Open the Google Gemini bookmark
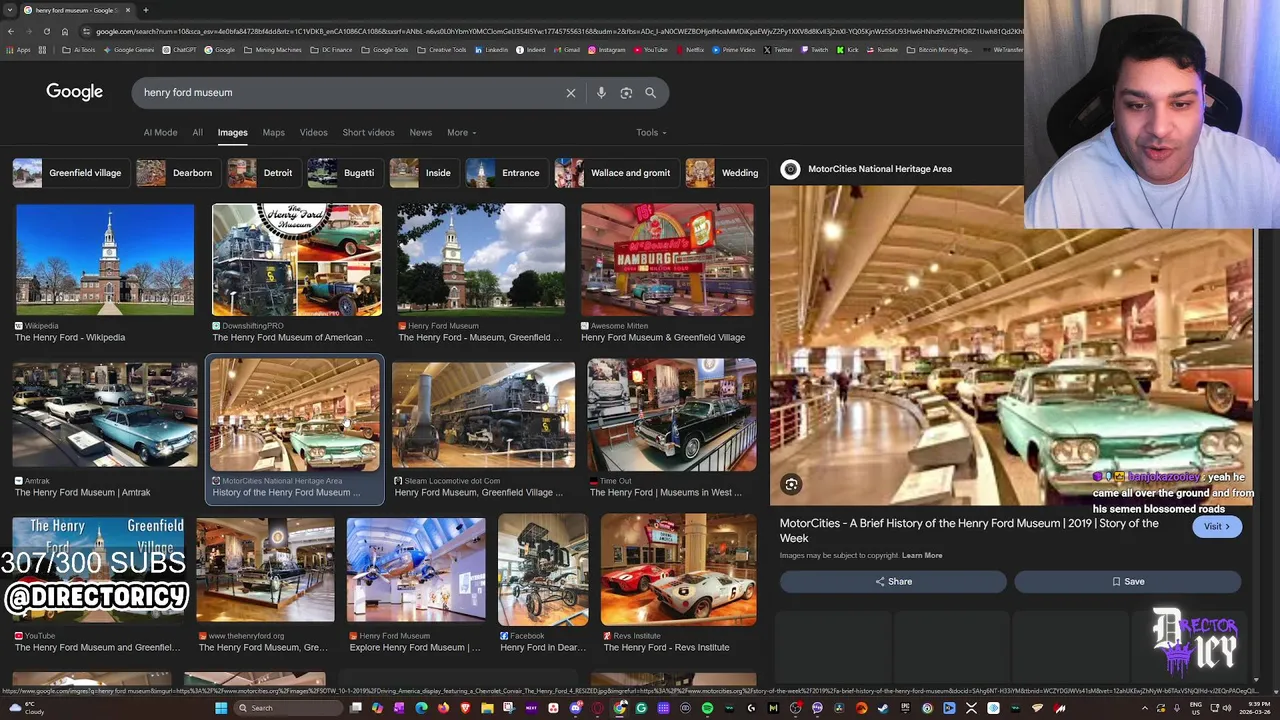 pyautogui.click(x=129, y=50)
